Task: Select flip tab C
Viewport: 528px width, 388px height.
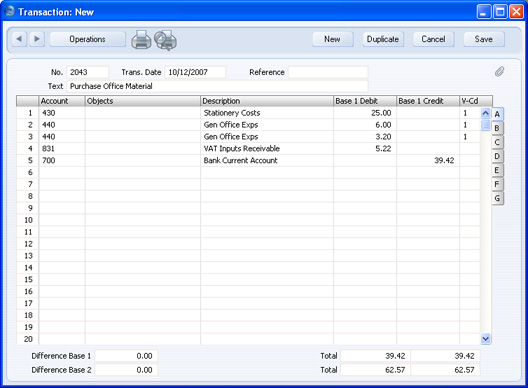Action: click(497, 142)
